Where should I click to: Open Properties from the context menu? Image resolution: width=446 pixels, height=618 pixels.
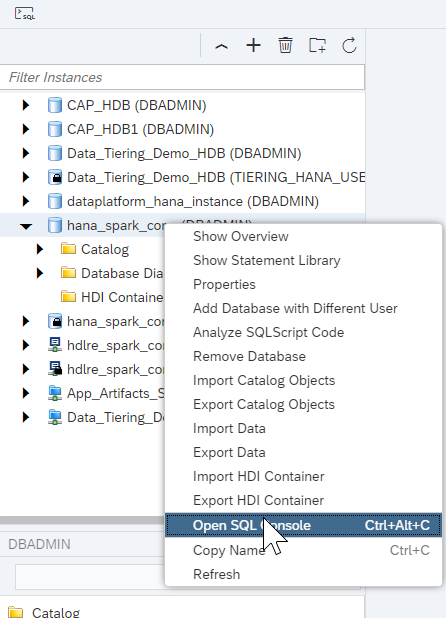tap(303, 285)
